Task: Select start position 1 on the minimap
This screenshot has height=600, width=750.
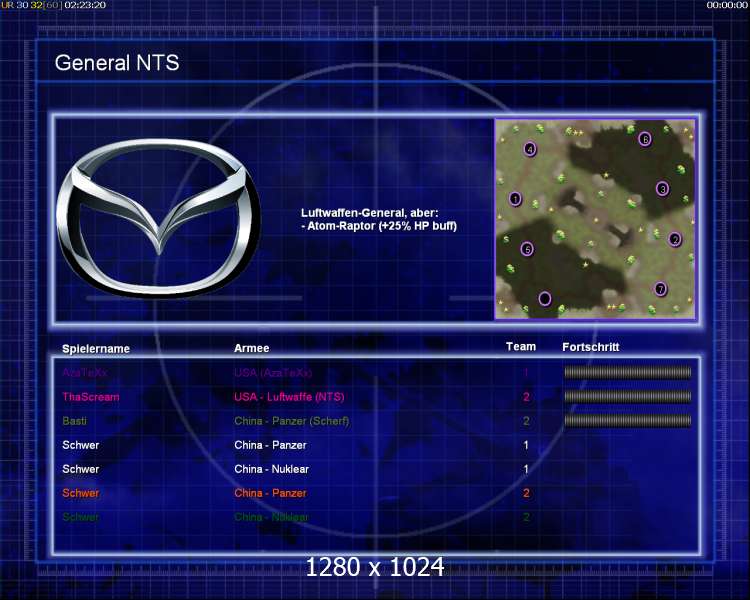Action: click(515, 198)
